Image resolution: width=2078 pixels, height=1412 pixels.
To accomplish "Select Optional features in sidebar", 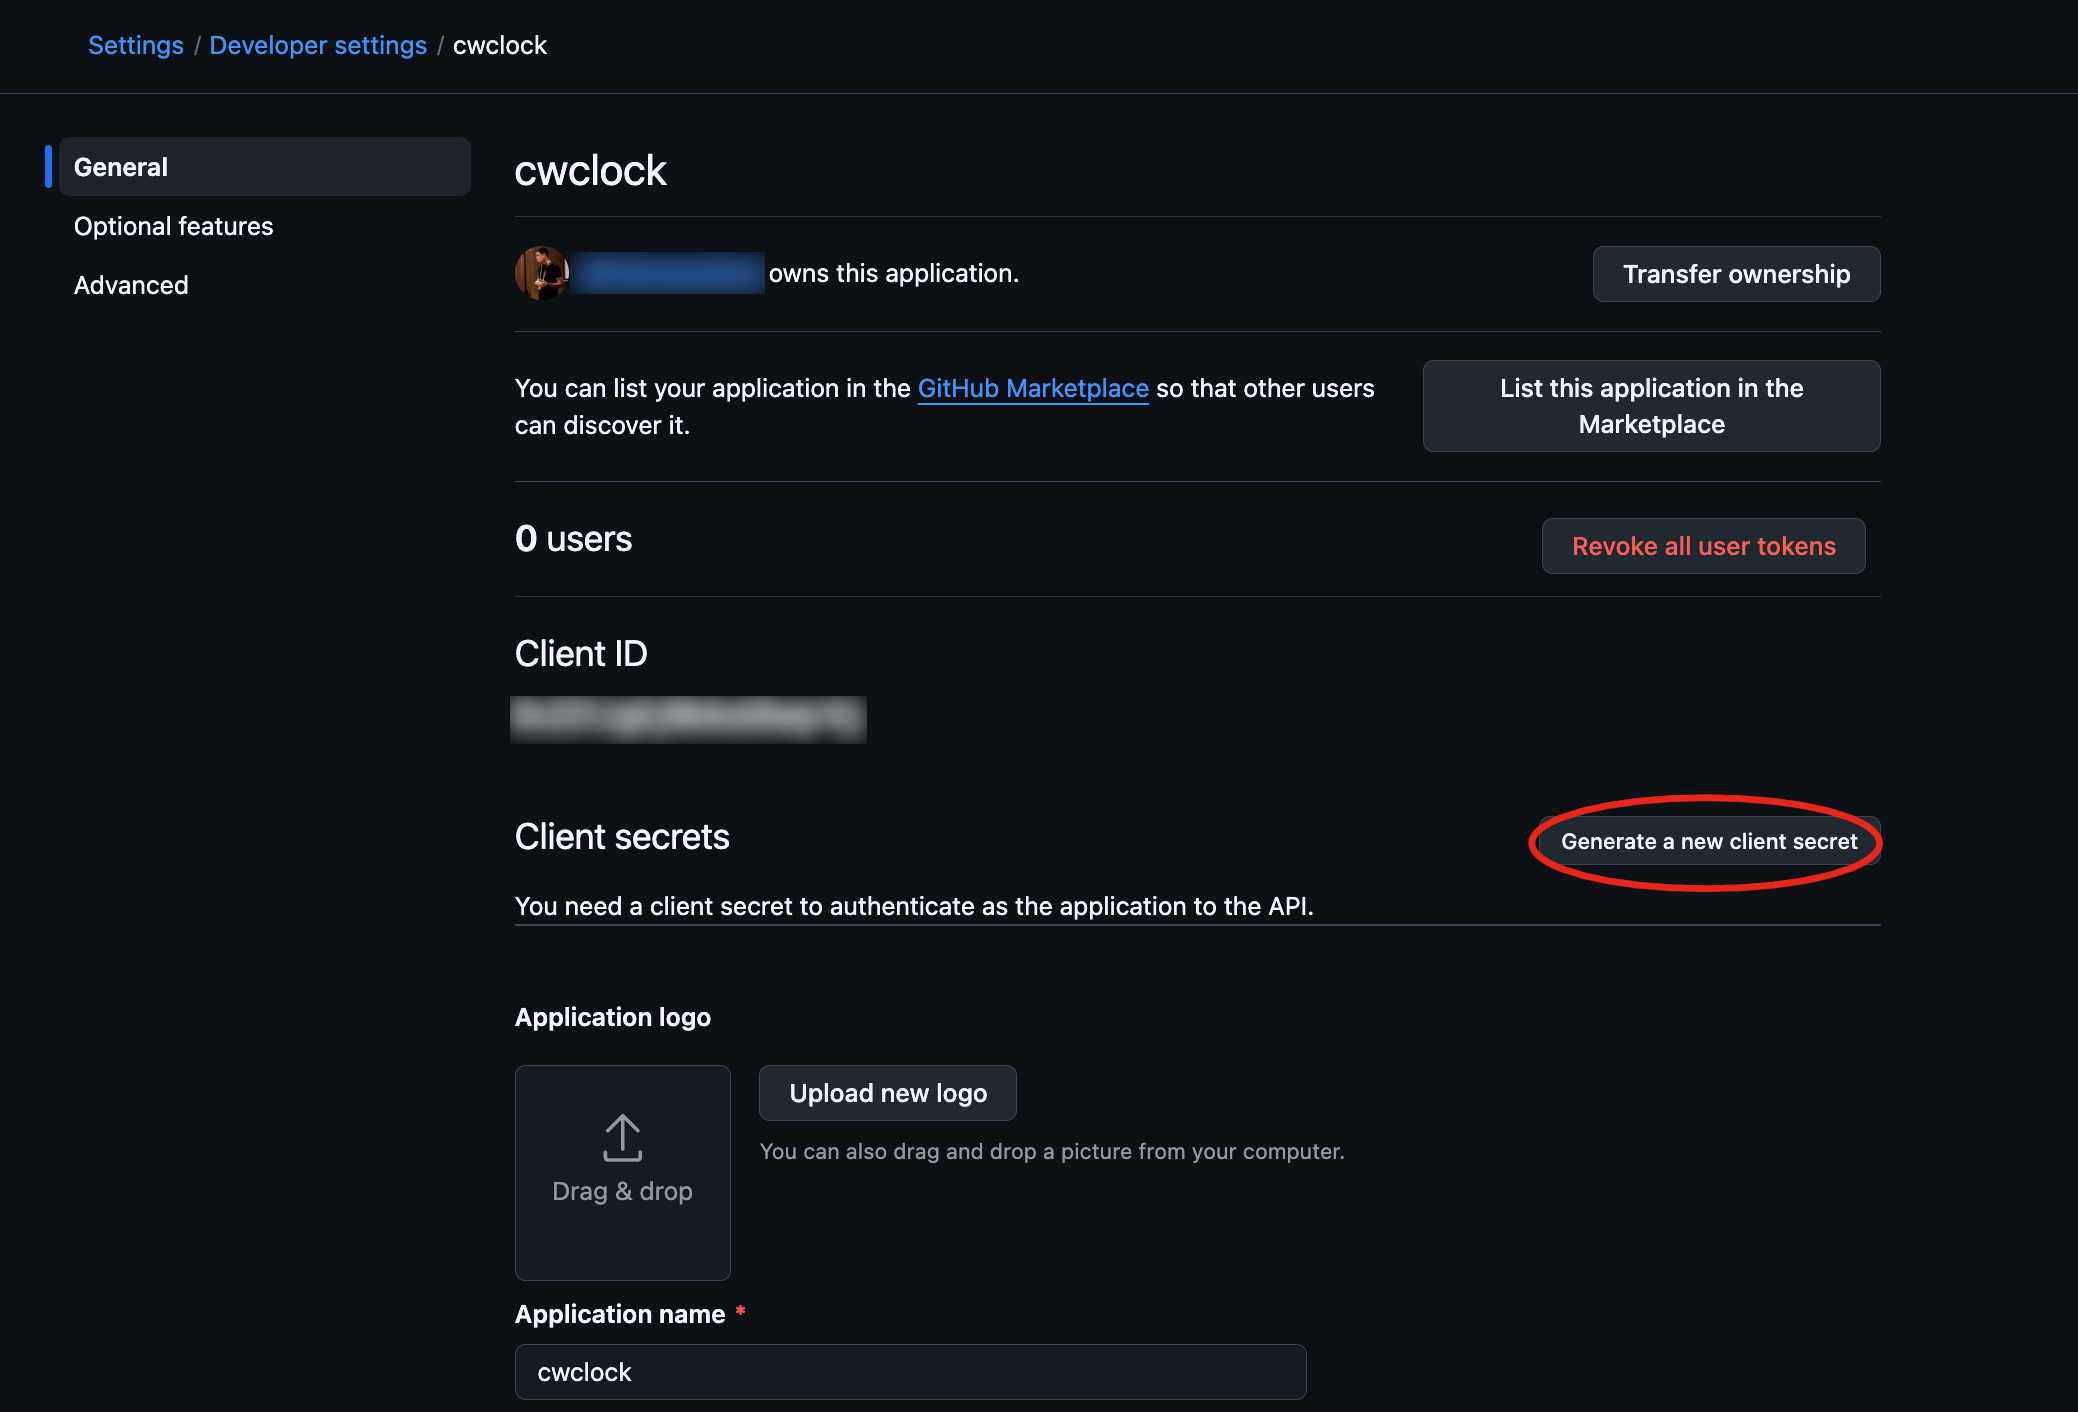I will (173, 226).
